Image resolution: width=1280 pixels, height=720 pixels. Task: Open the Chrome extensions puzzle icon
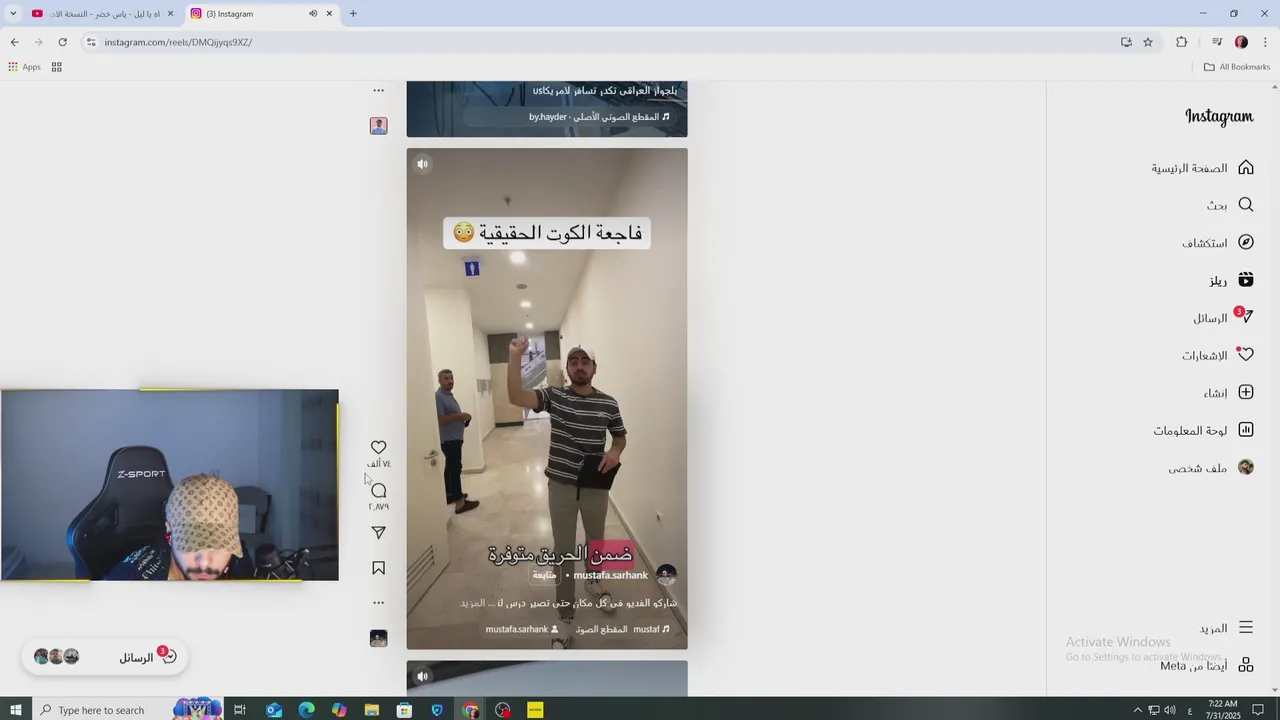[1182, 42]
